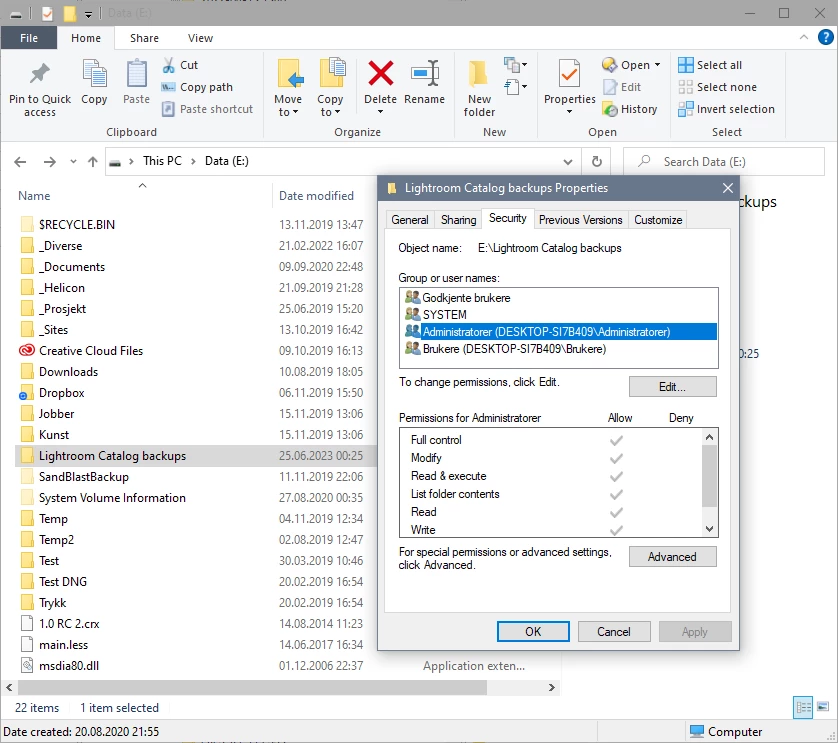This screenshot has width=838, height=743.
Task: Switch to the Share ribbon tab
Action: [144, 38]
